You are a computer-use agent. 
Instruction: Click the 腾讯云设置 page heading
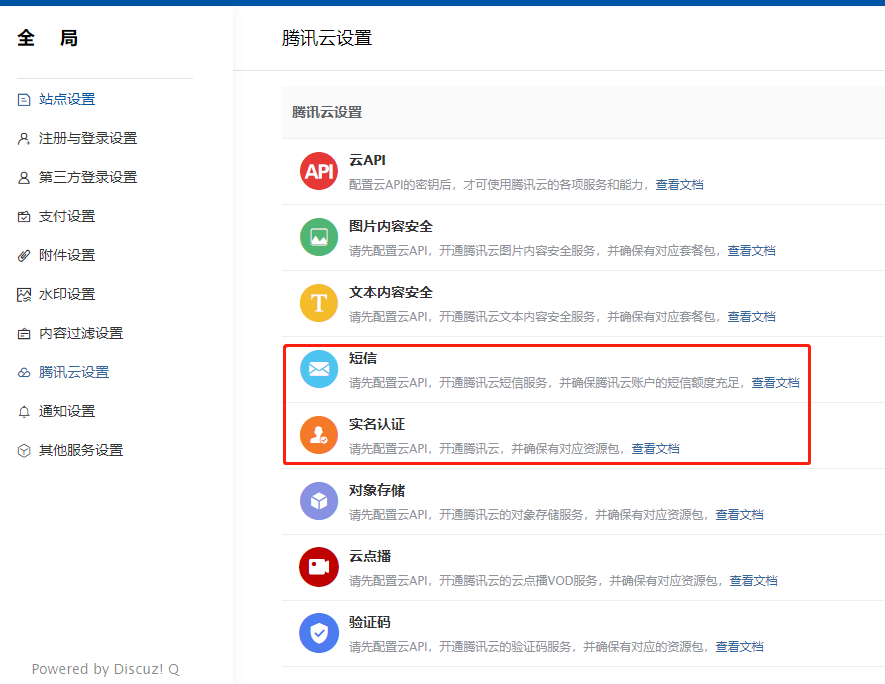pos(327,38)
